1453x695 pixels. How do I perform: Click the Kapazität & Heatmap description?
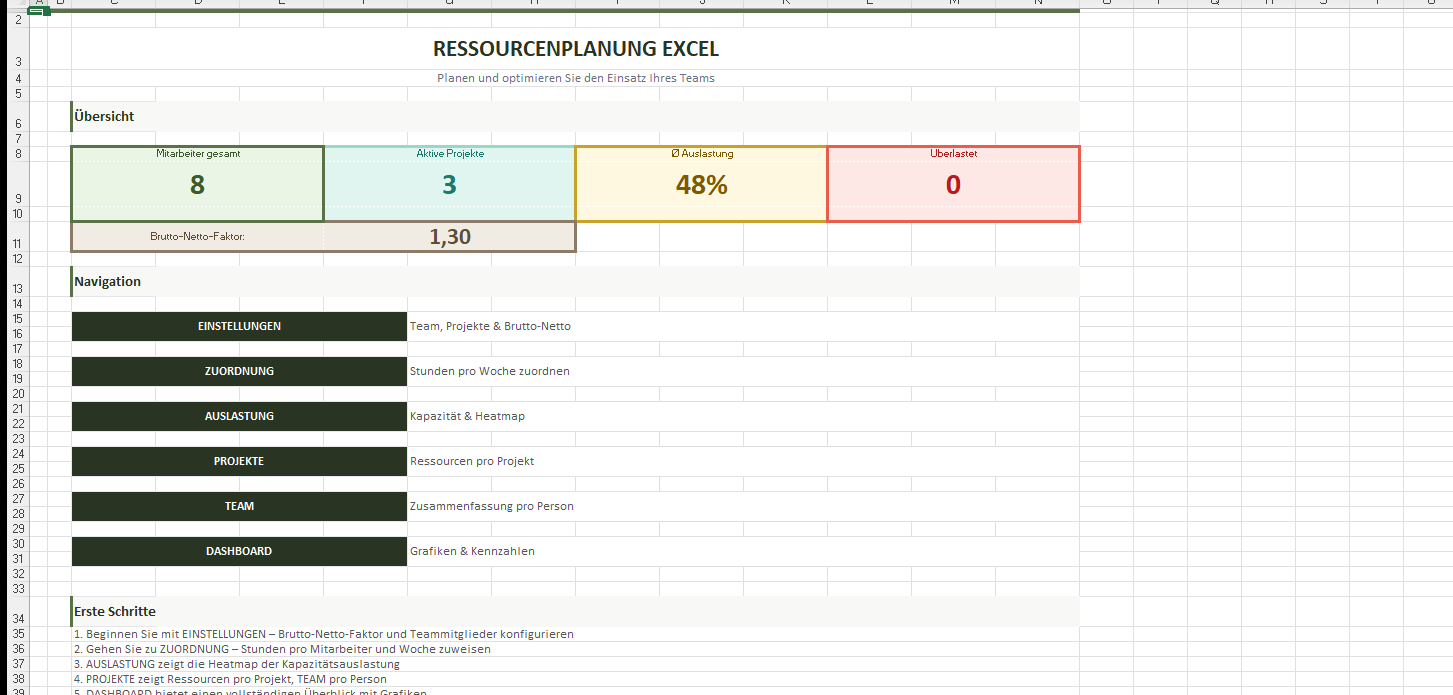click(467, 416)
